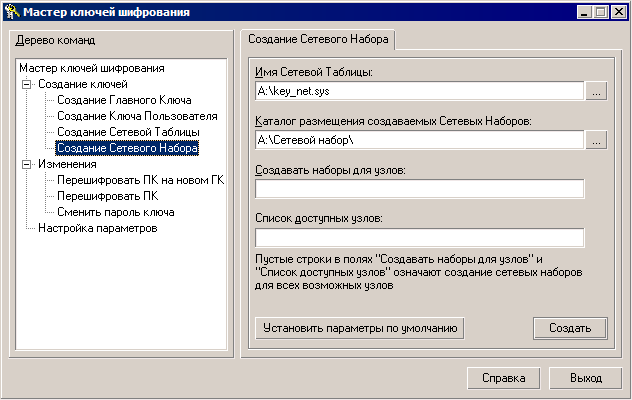The height and width of the screenshot is (400, 632).
Task: Open Настройка параметров in command tree
Action: click(x=98, y=228)
